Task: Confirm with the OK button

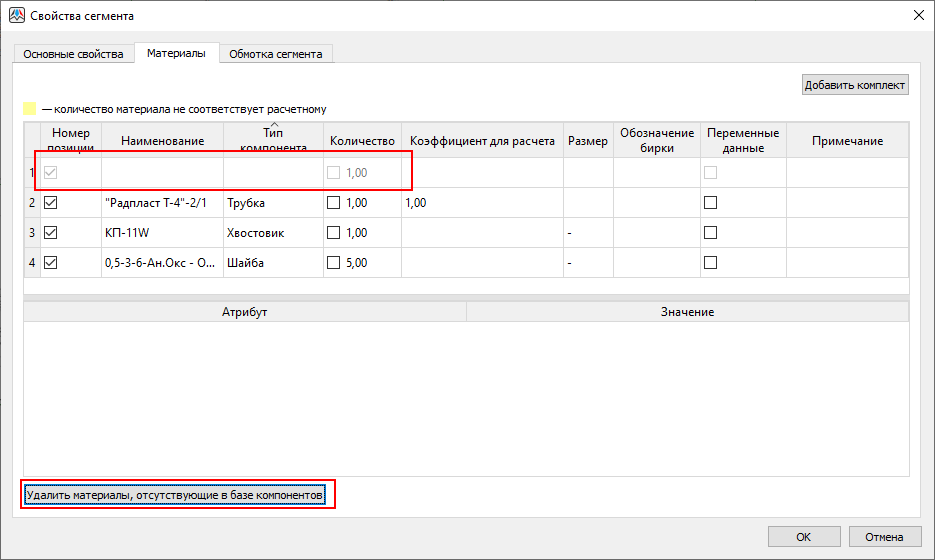Action: coord(803,537)
